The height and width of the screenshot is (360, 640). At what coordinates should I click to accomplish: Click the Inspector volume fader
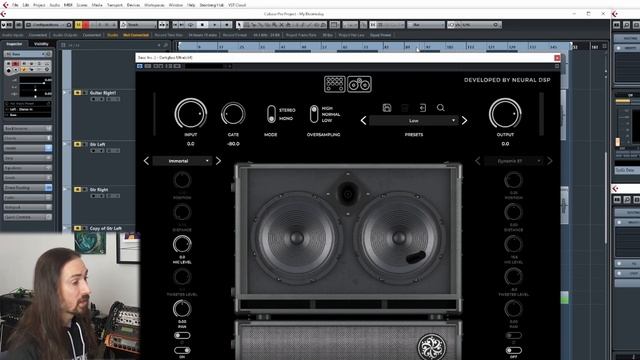click(36, 82)
